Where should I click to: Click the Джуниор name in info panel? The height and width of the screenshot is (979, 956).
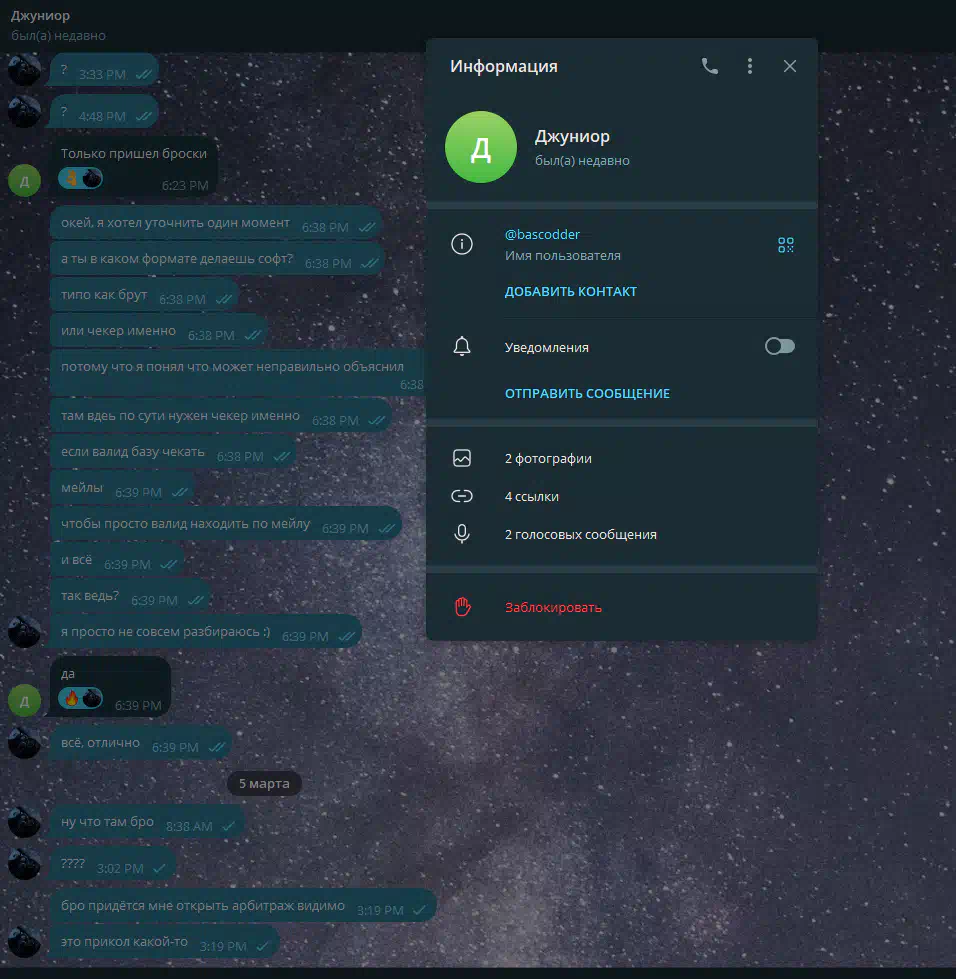coord(572,136)
